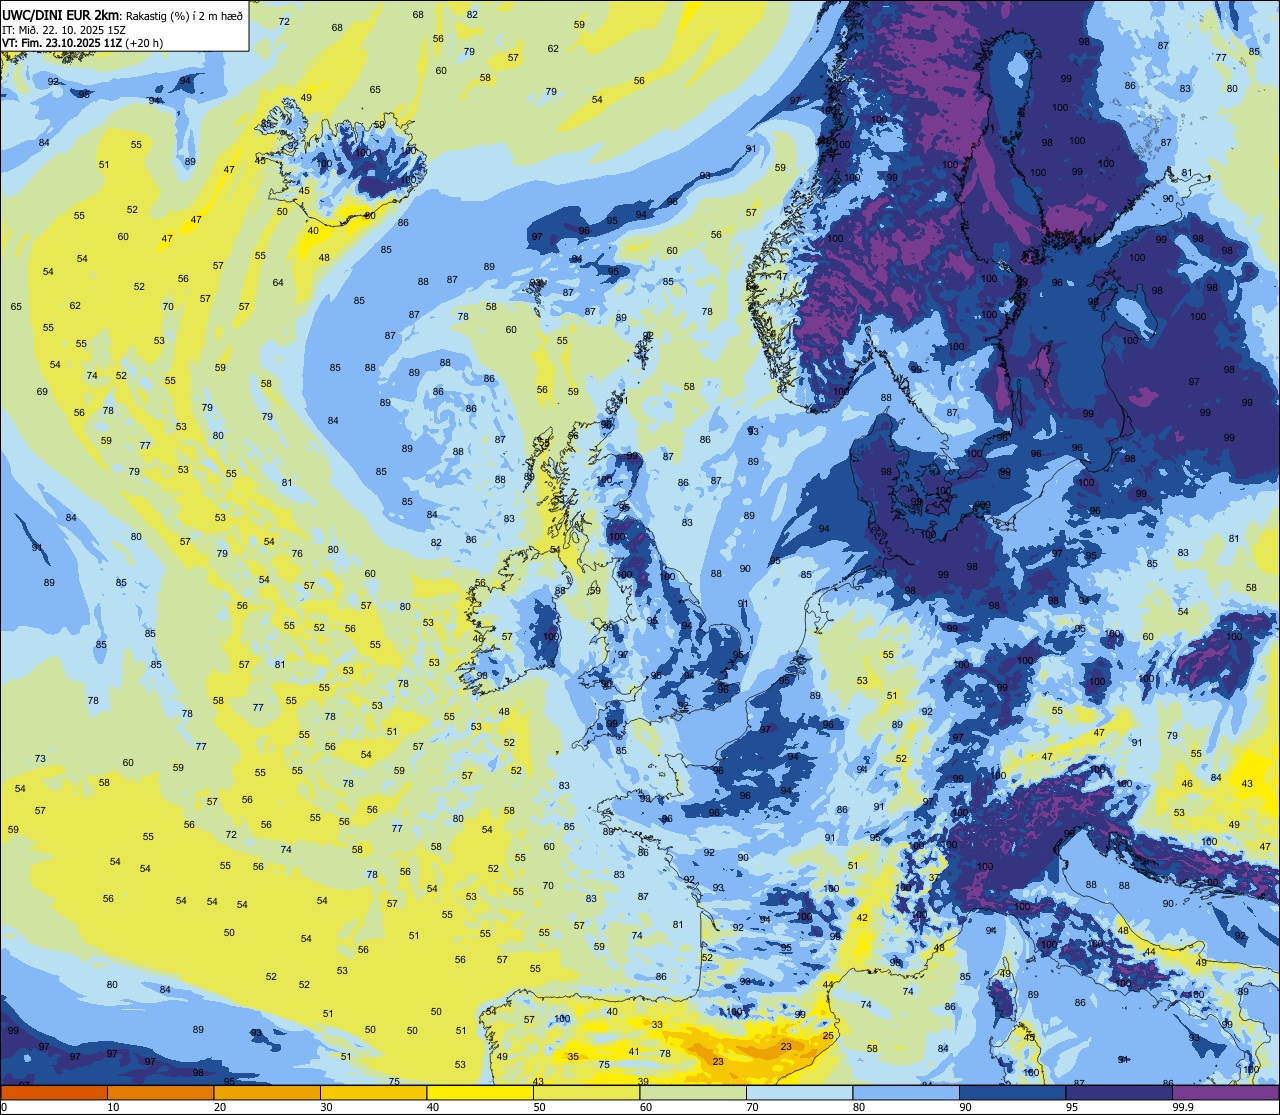Click the 95–99.9 navy legend swatch
The width and height of the screenshot is (1280, 1115).
1119,1093
